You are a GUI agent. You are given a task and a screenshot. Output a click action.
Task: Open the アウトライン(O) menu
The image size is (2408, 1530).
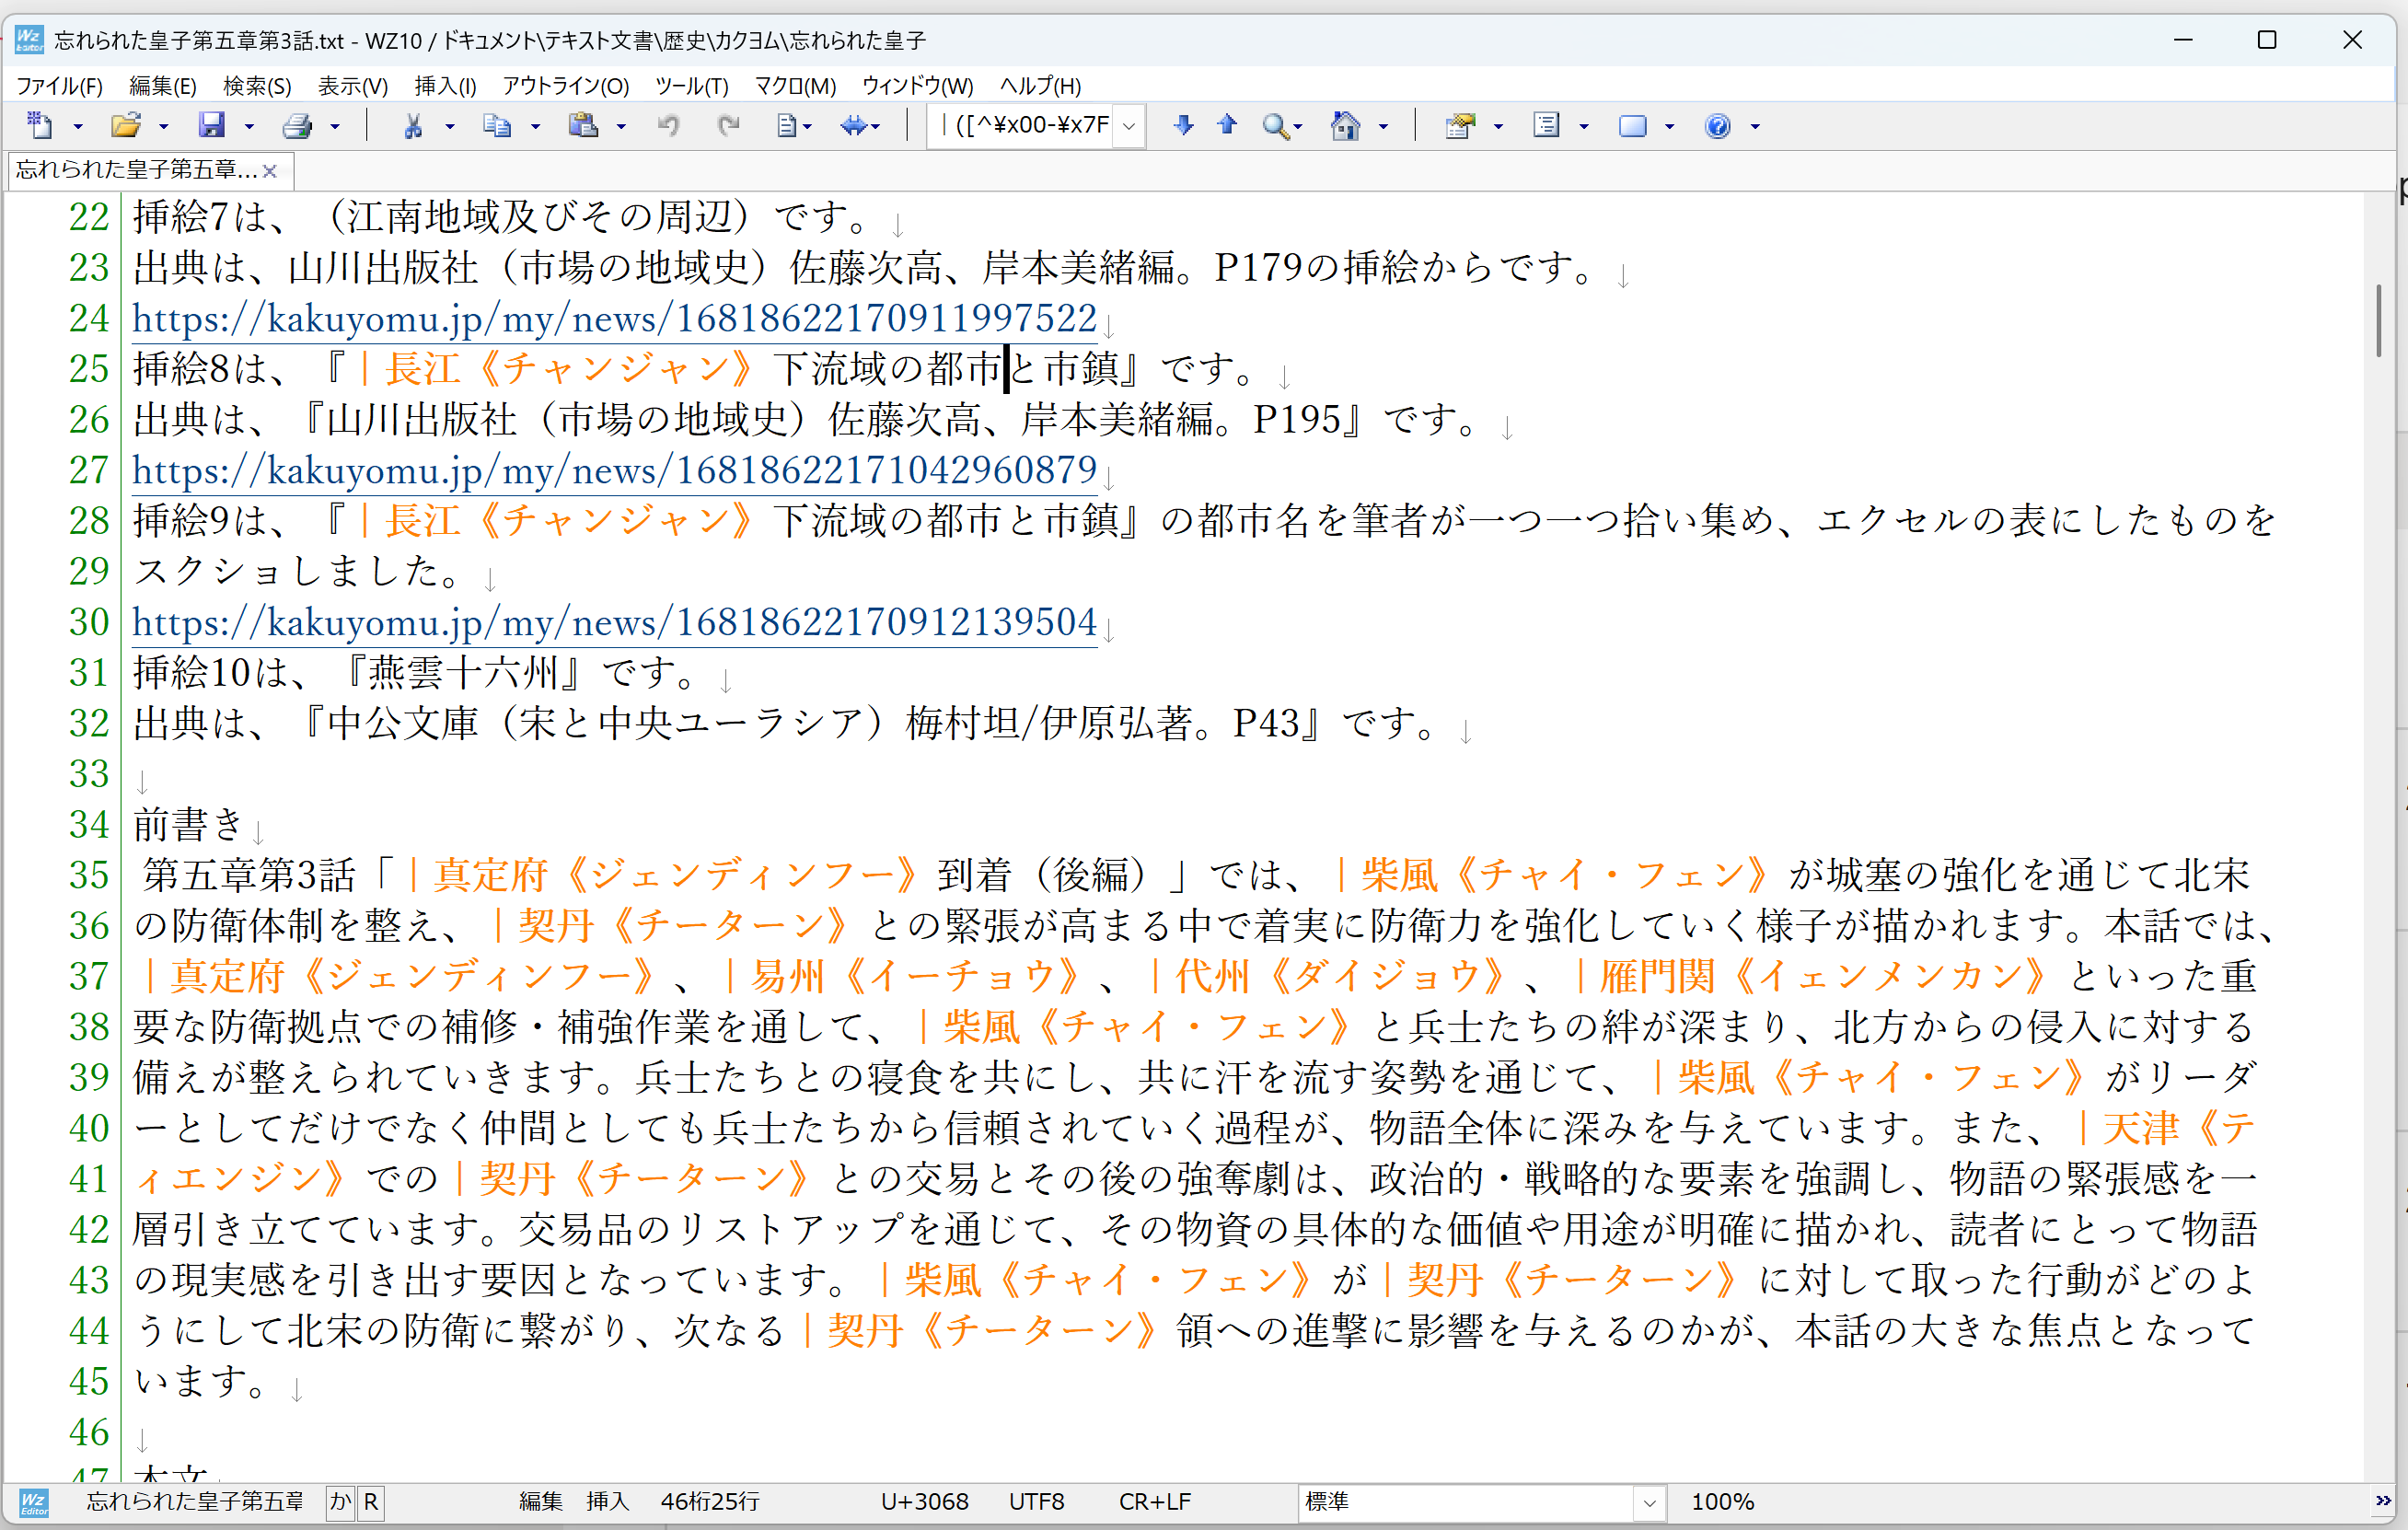pos(565,86)
